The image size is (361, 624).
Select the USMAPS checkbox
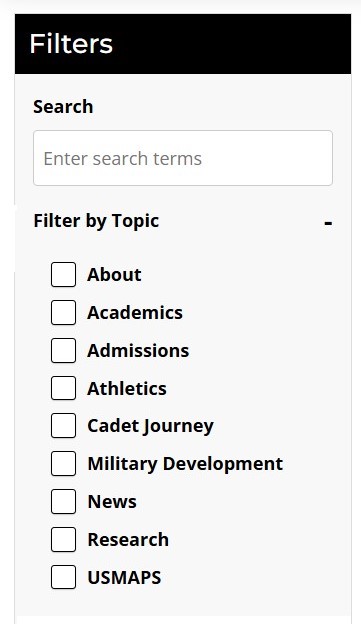(x=63, y=577)
